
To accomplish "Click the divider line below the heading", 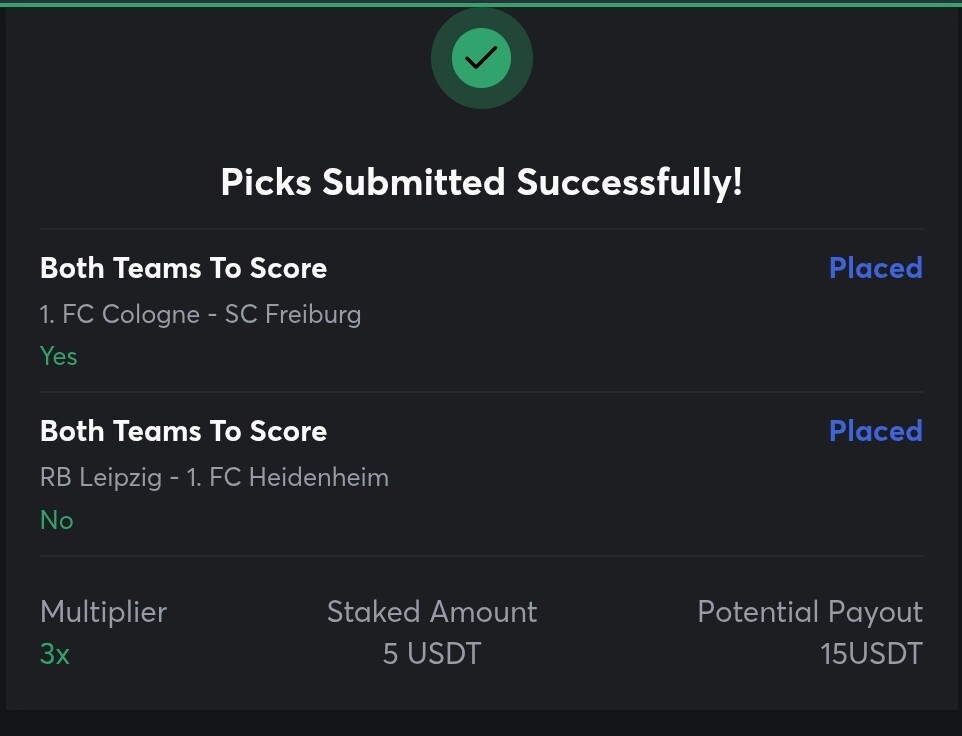I will pyautogui.click(x=482, y=229).
